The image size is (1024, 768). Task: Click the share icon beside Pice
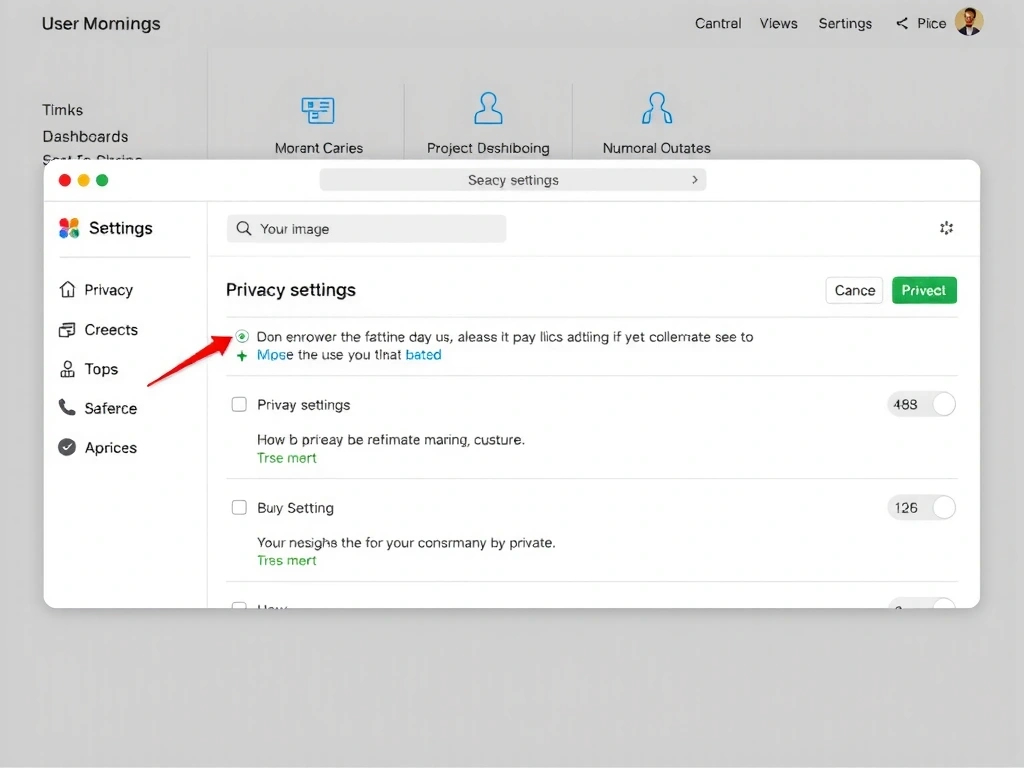coord(902,23)
